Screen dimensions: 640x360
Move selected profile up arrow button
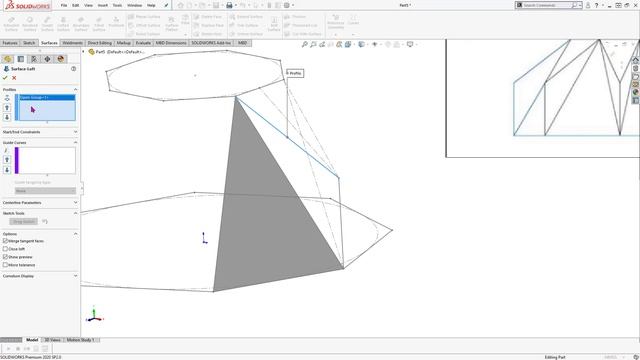tap(7, 108)
